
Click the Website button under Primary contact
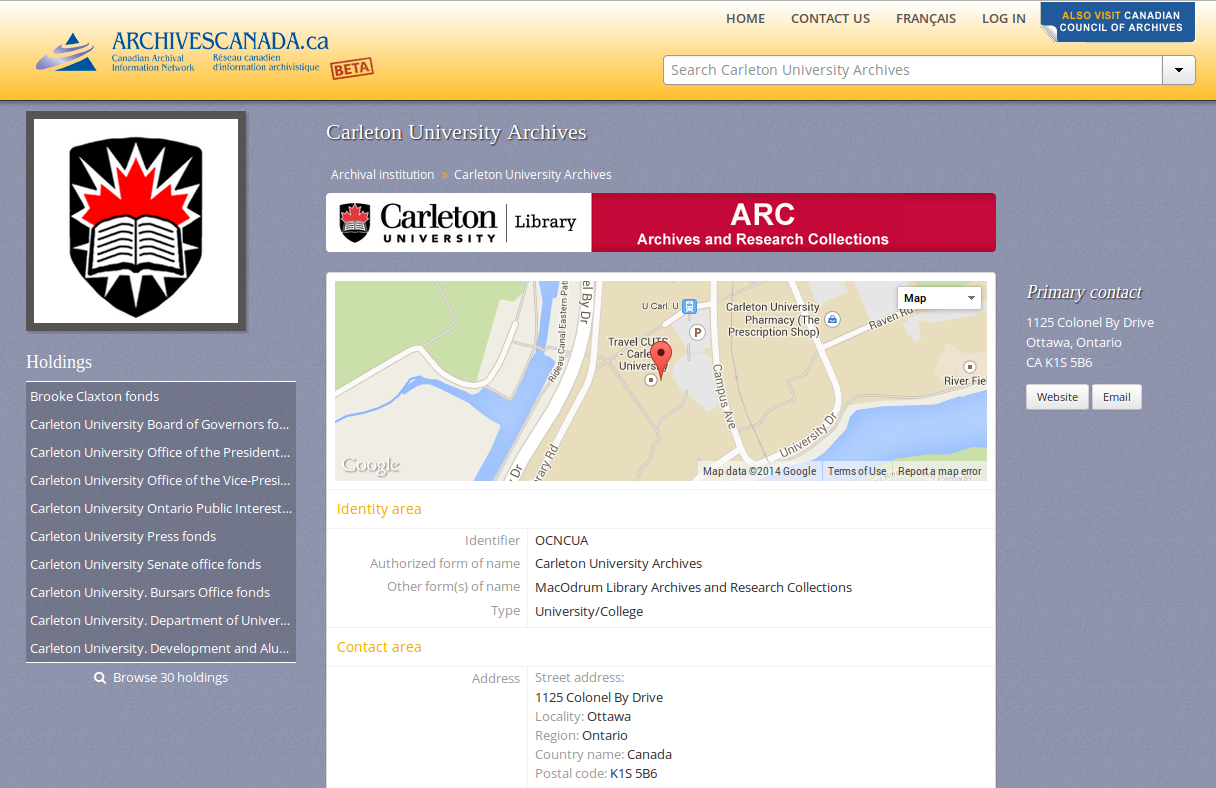1057,396
